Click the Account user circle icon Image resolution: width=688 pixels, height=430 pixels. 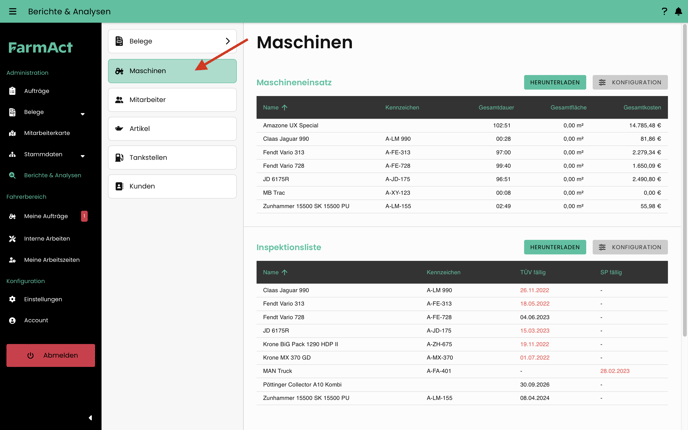click(x=12, y=320)
